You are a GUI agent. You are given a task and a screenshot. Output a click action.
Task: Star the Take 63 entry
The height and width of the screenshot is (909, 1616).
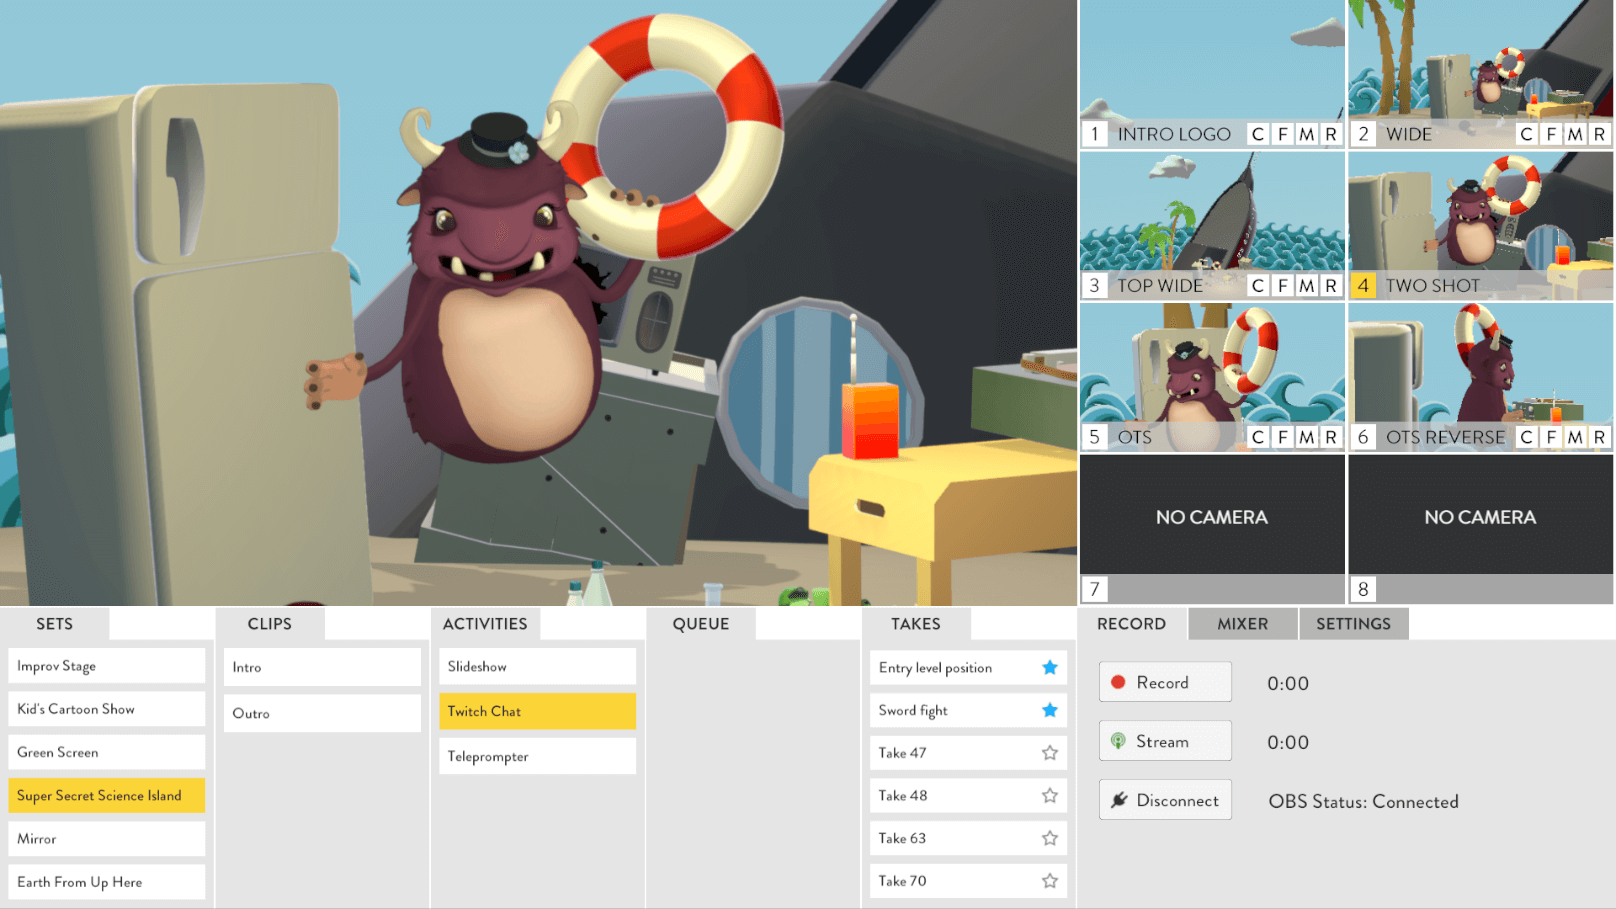(x=1050, y=838)
